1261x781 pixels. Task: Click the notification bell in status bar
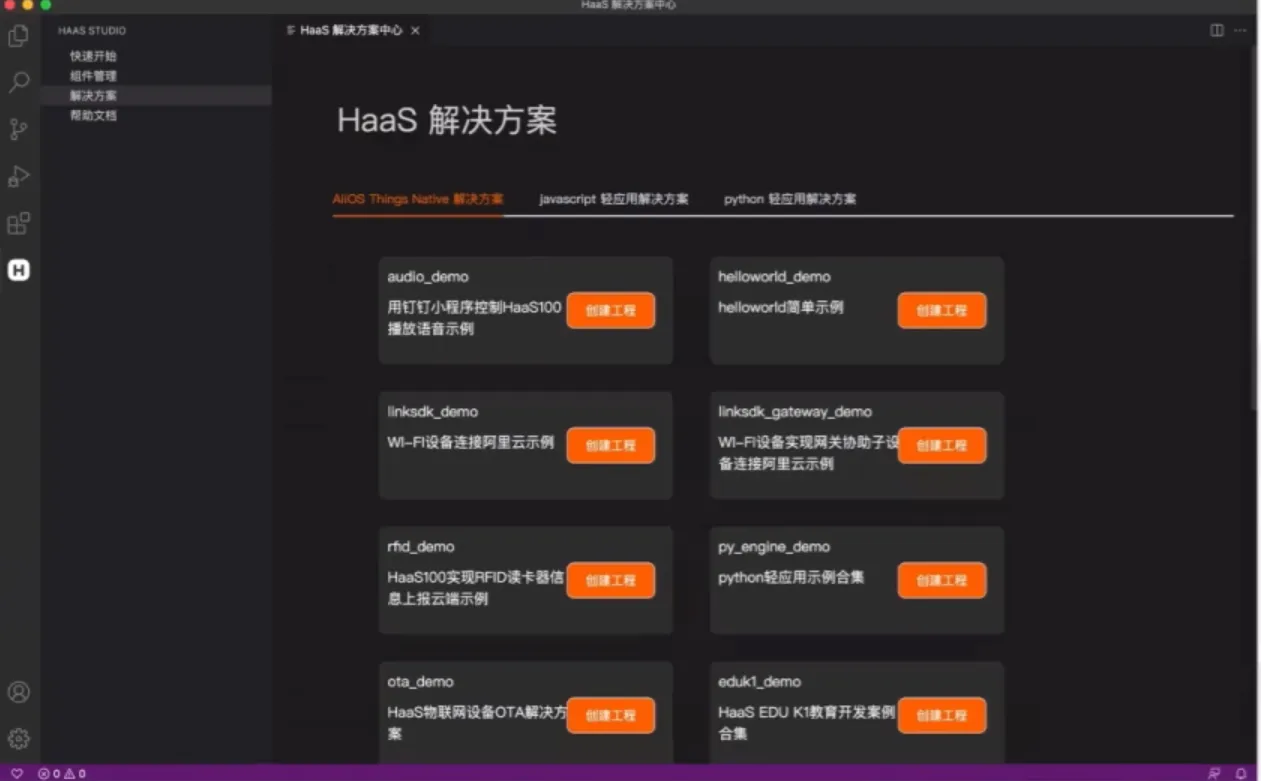(1241, 773)
